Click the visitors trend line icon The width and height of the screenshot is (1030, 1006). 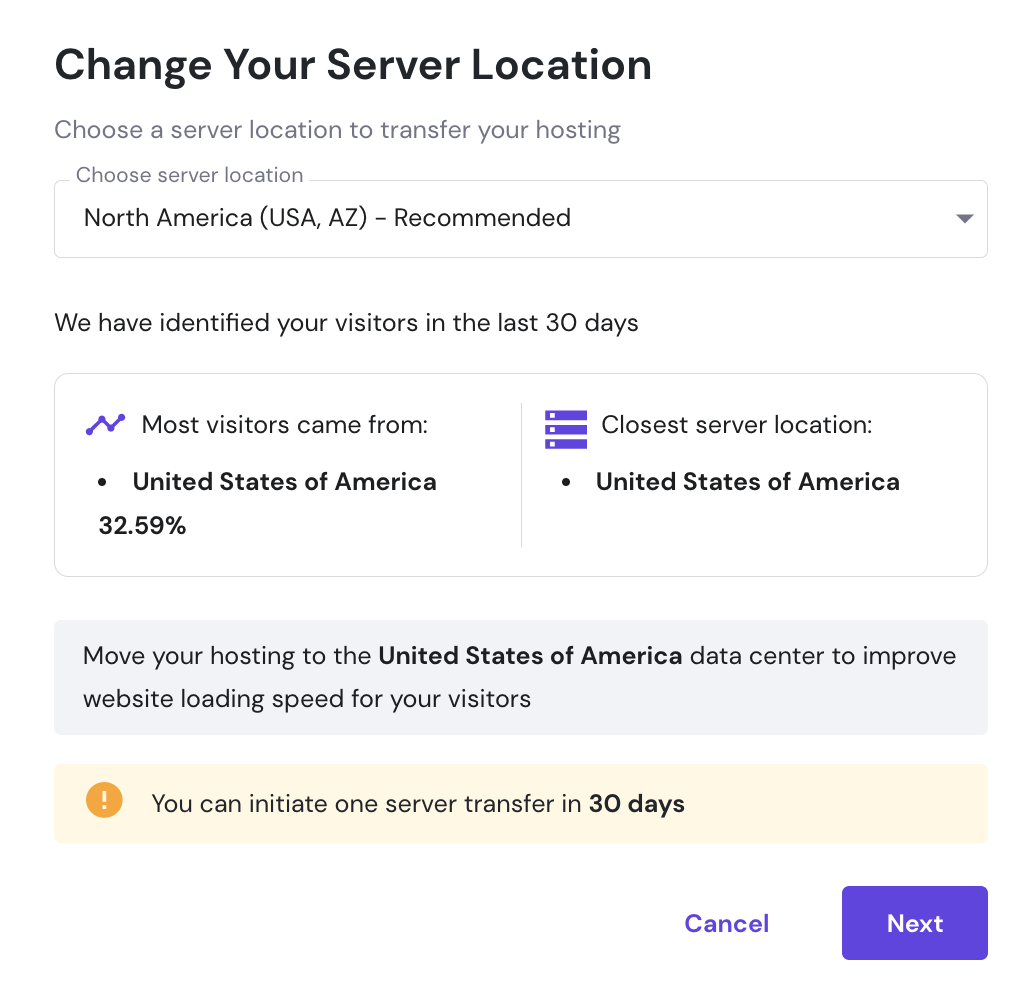click(105, 425)
